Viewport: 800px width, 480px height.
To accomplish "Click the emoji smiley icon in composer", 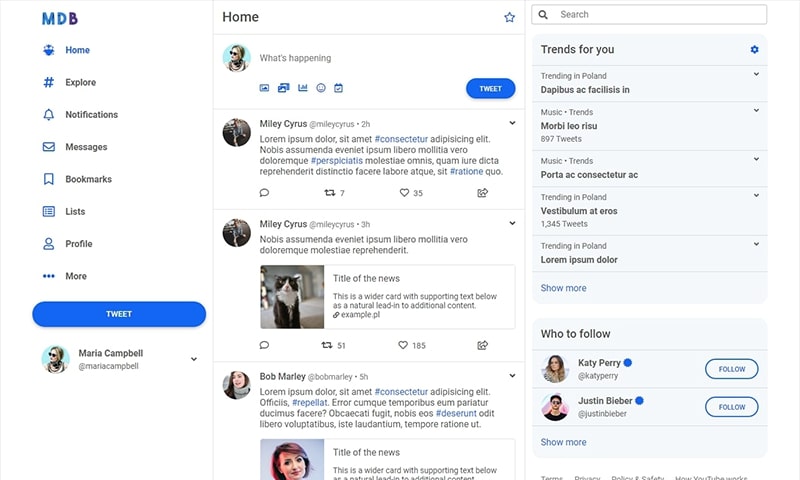I will 321,88.
